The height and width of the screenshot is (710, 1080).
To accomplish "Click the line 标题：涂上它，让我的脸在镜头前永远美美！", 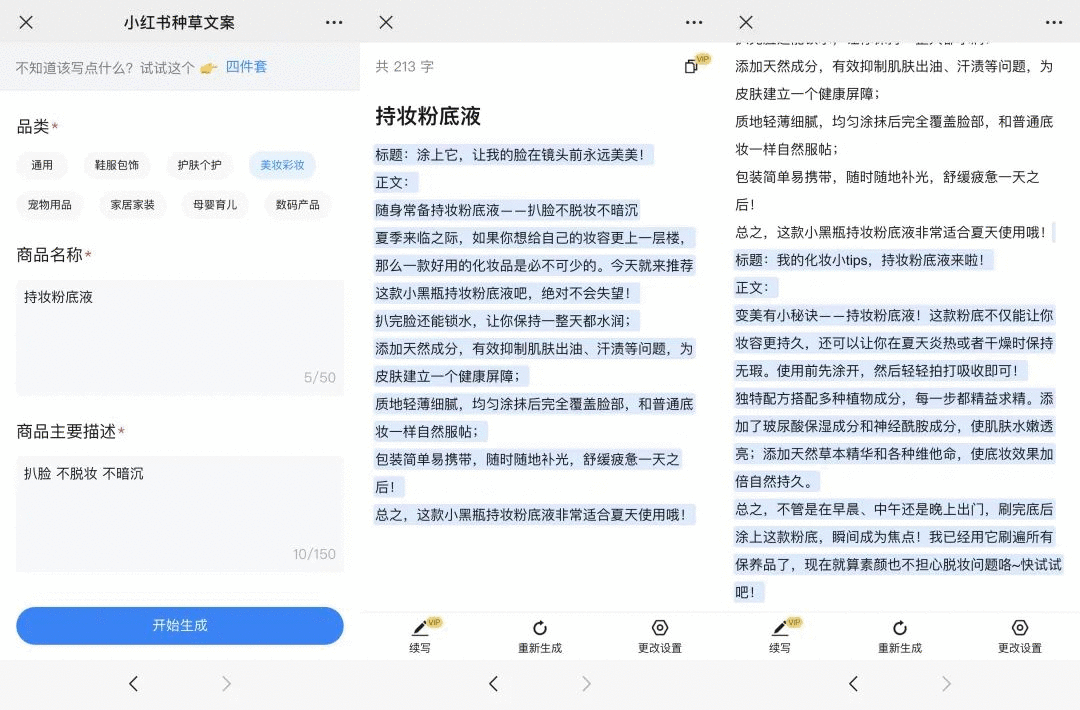I will [513, 155].
